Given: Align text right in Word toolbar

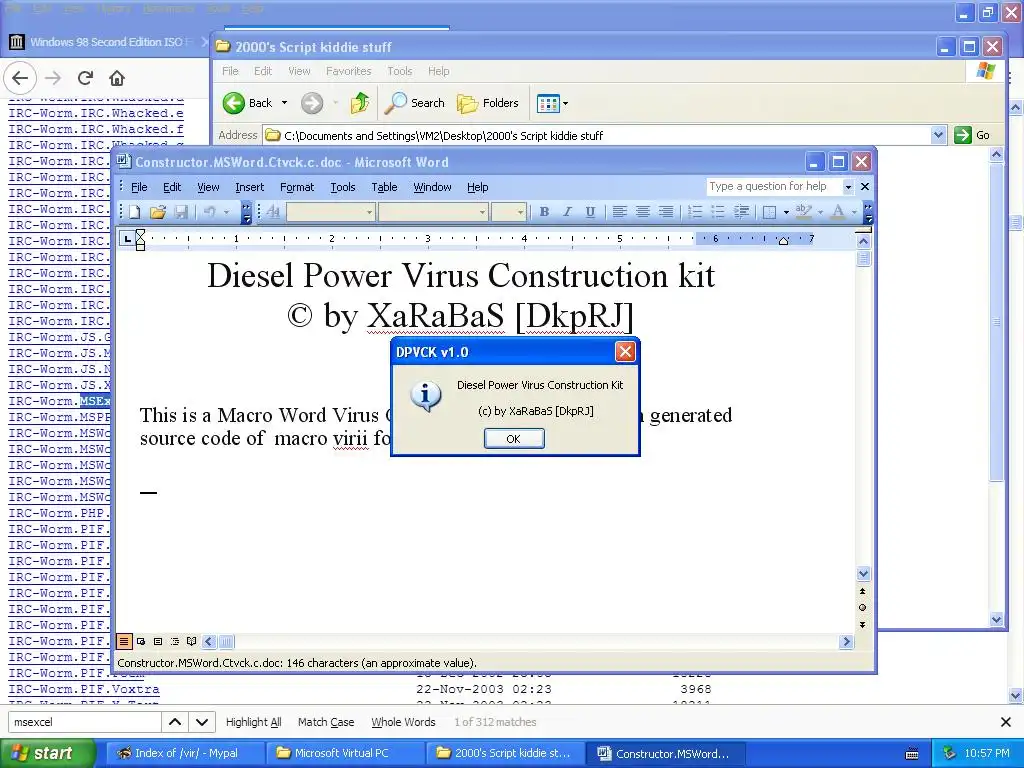Looking at the screenshot, I should tap(665, 212).
